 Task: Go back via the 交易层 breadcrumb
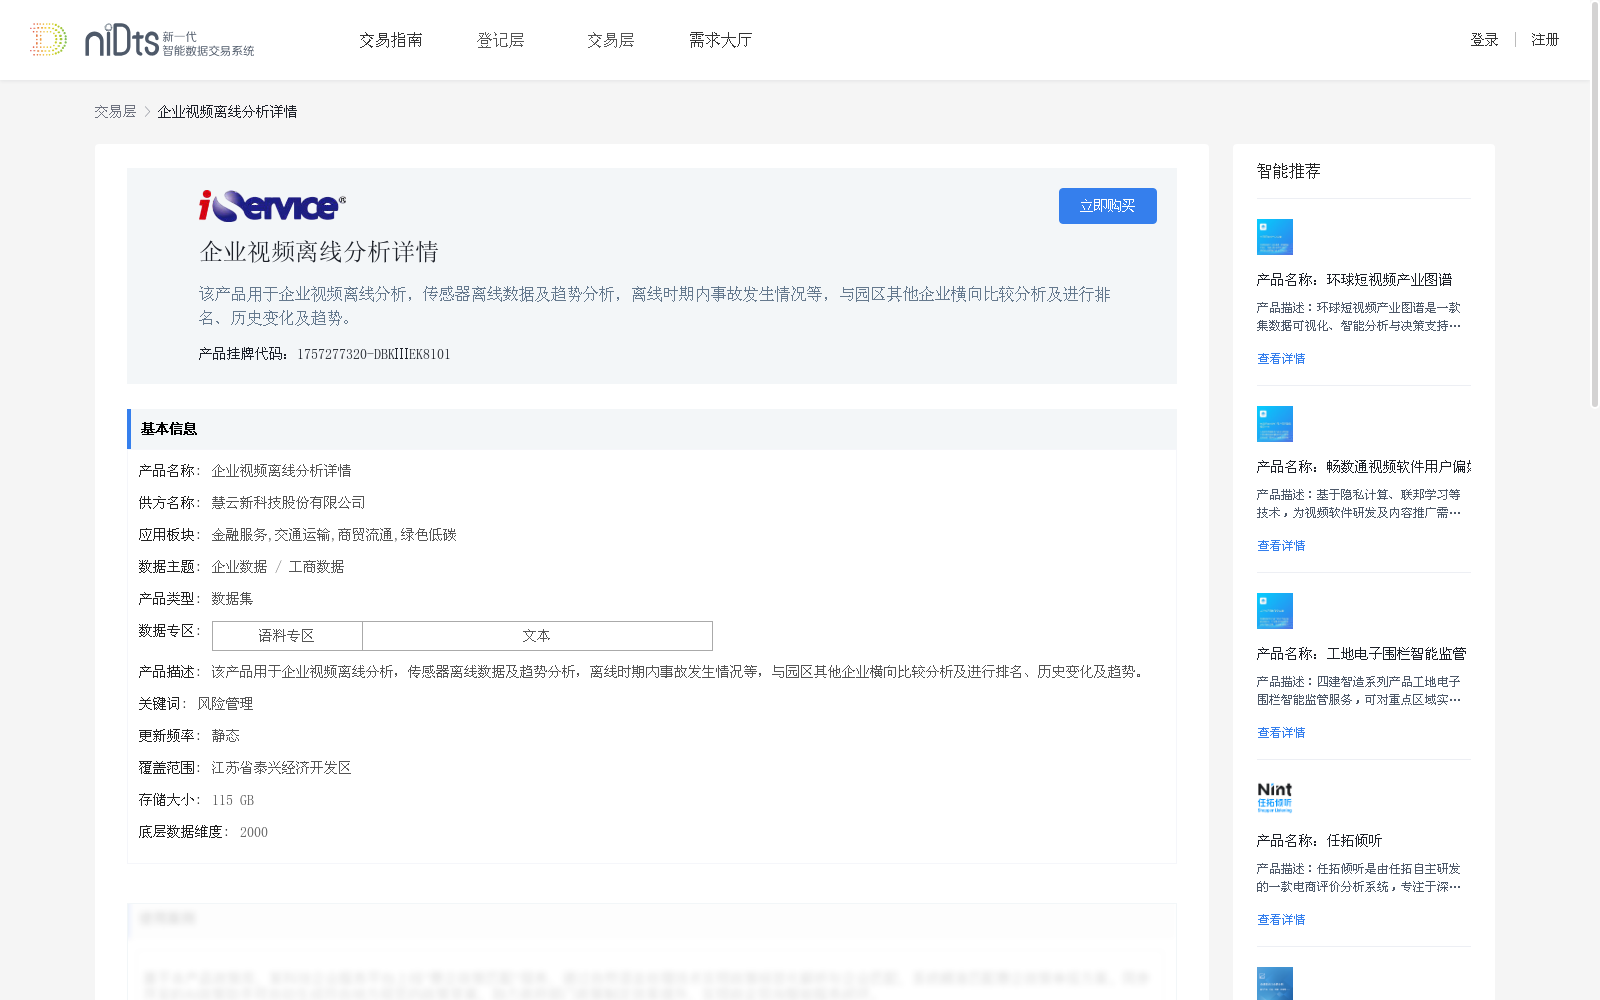tap(115, 112)
